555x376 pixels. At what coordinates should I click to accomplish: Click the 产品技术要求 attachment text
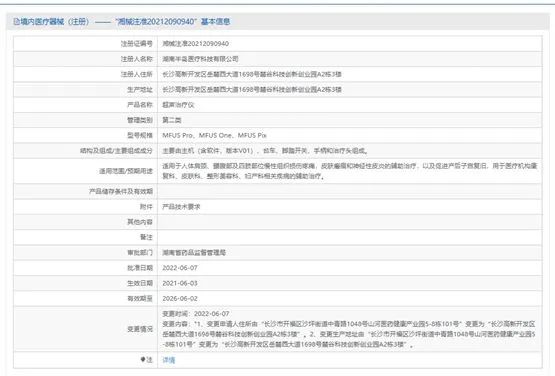coord(181,207)
